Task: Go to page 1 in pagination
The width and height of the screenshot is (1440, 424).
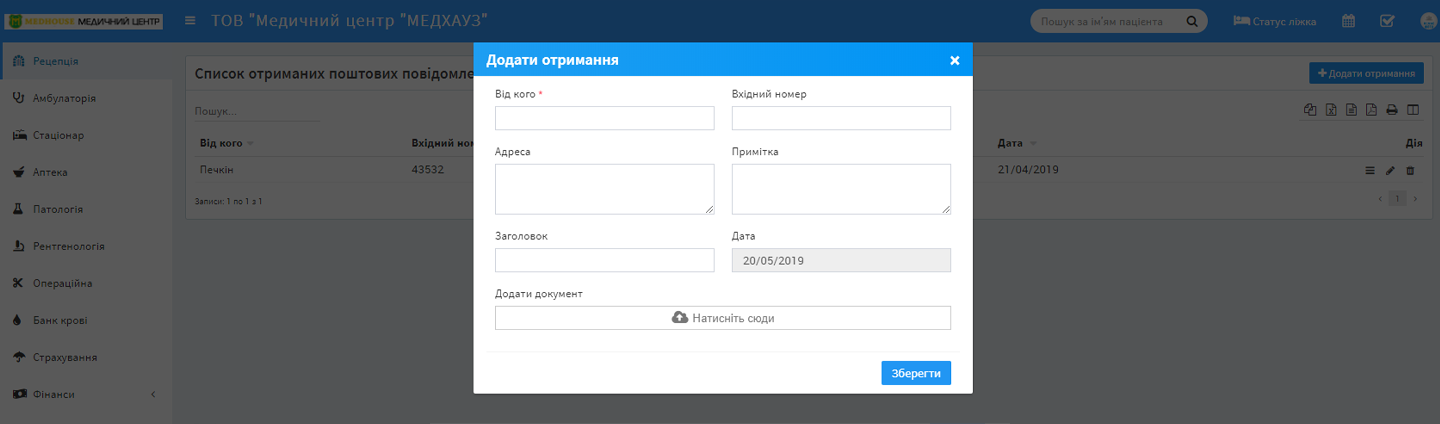Action: click(1398, 199)
